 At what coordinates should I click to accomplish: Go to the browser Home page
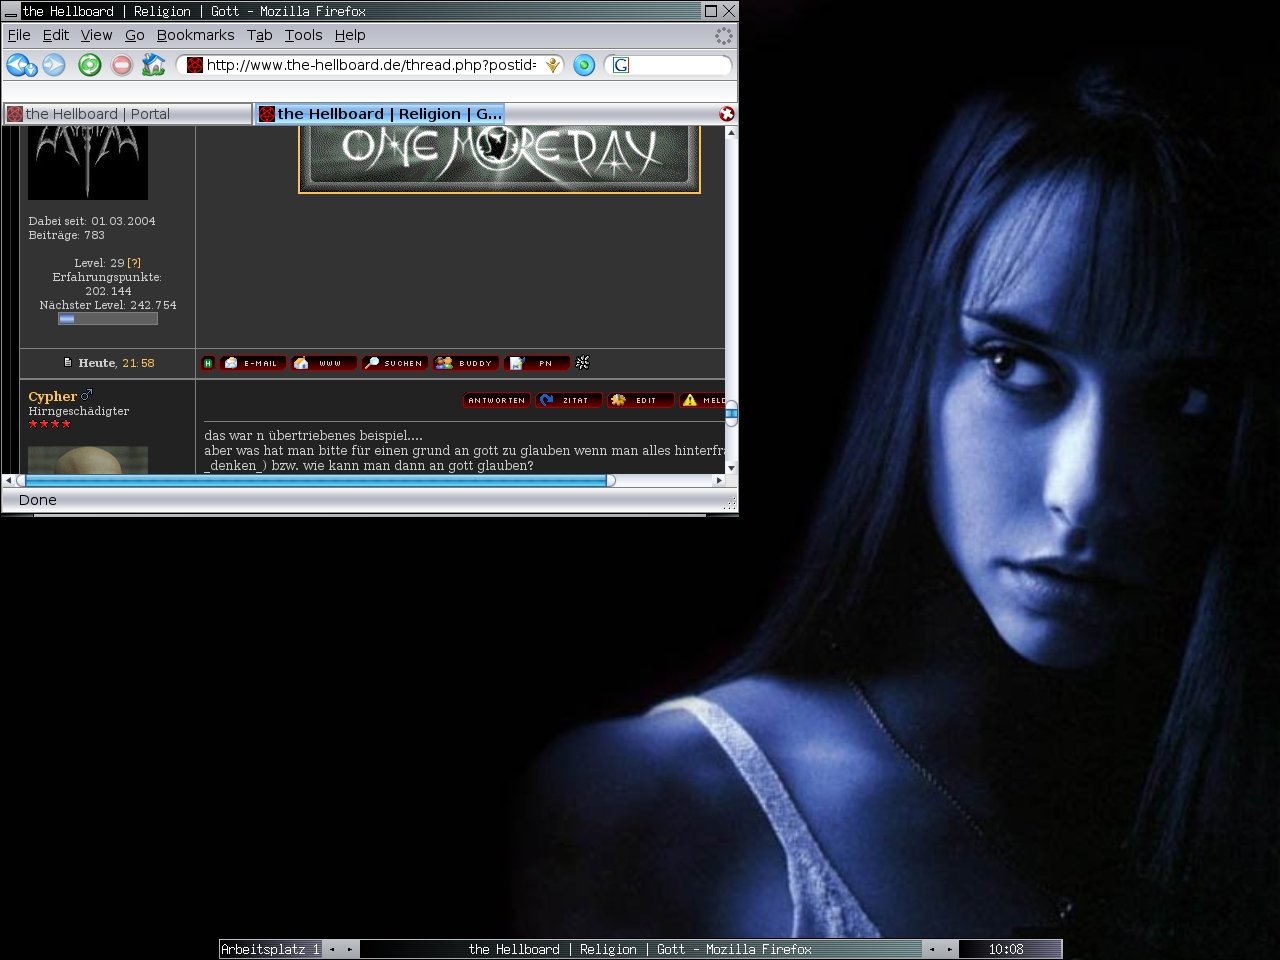tap(153, 65)
